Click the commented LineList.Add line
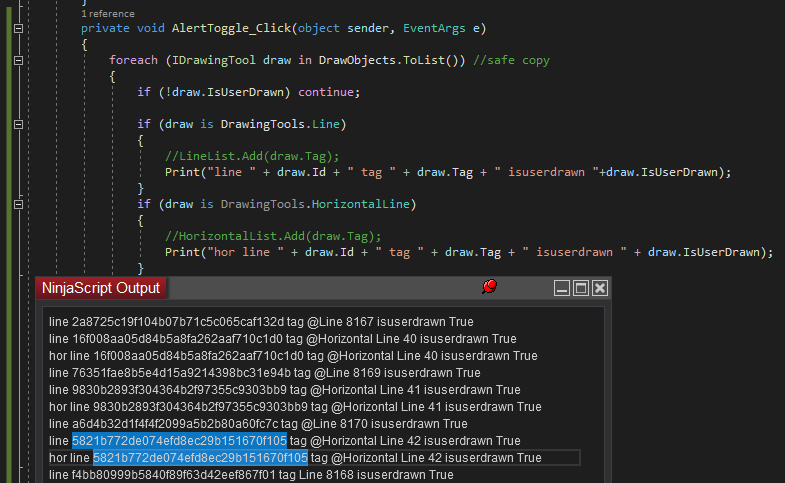 pos(252,156)
